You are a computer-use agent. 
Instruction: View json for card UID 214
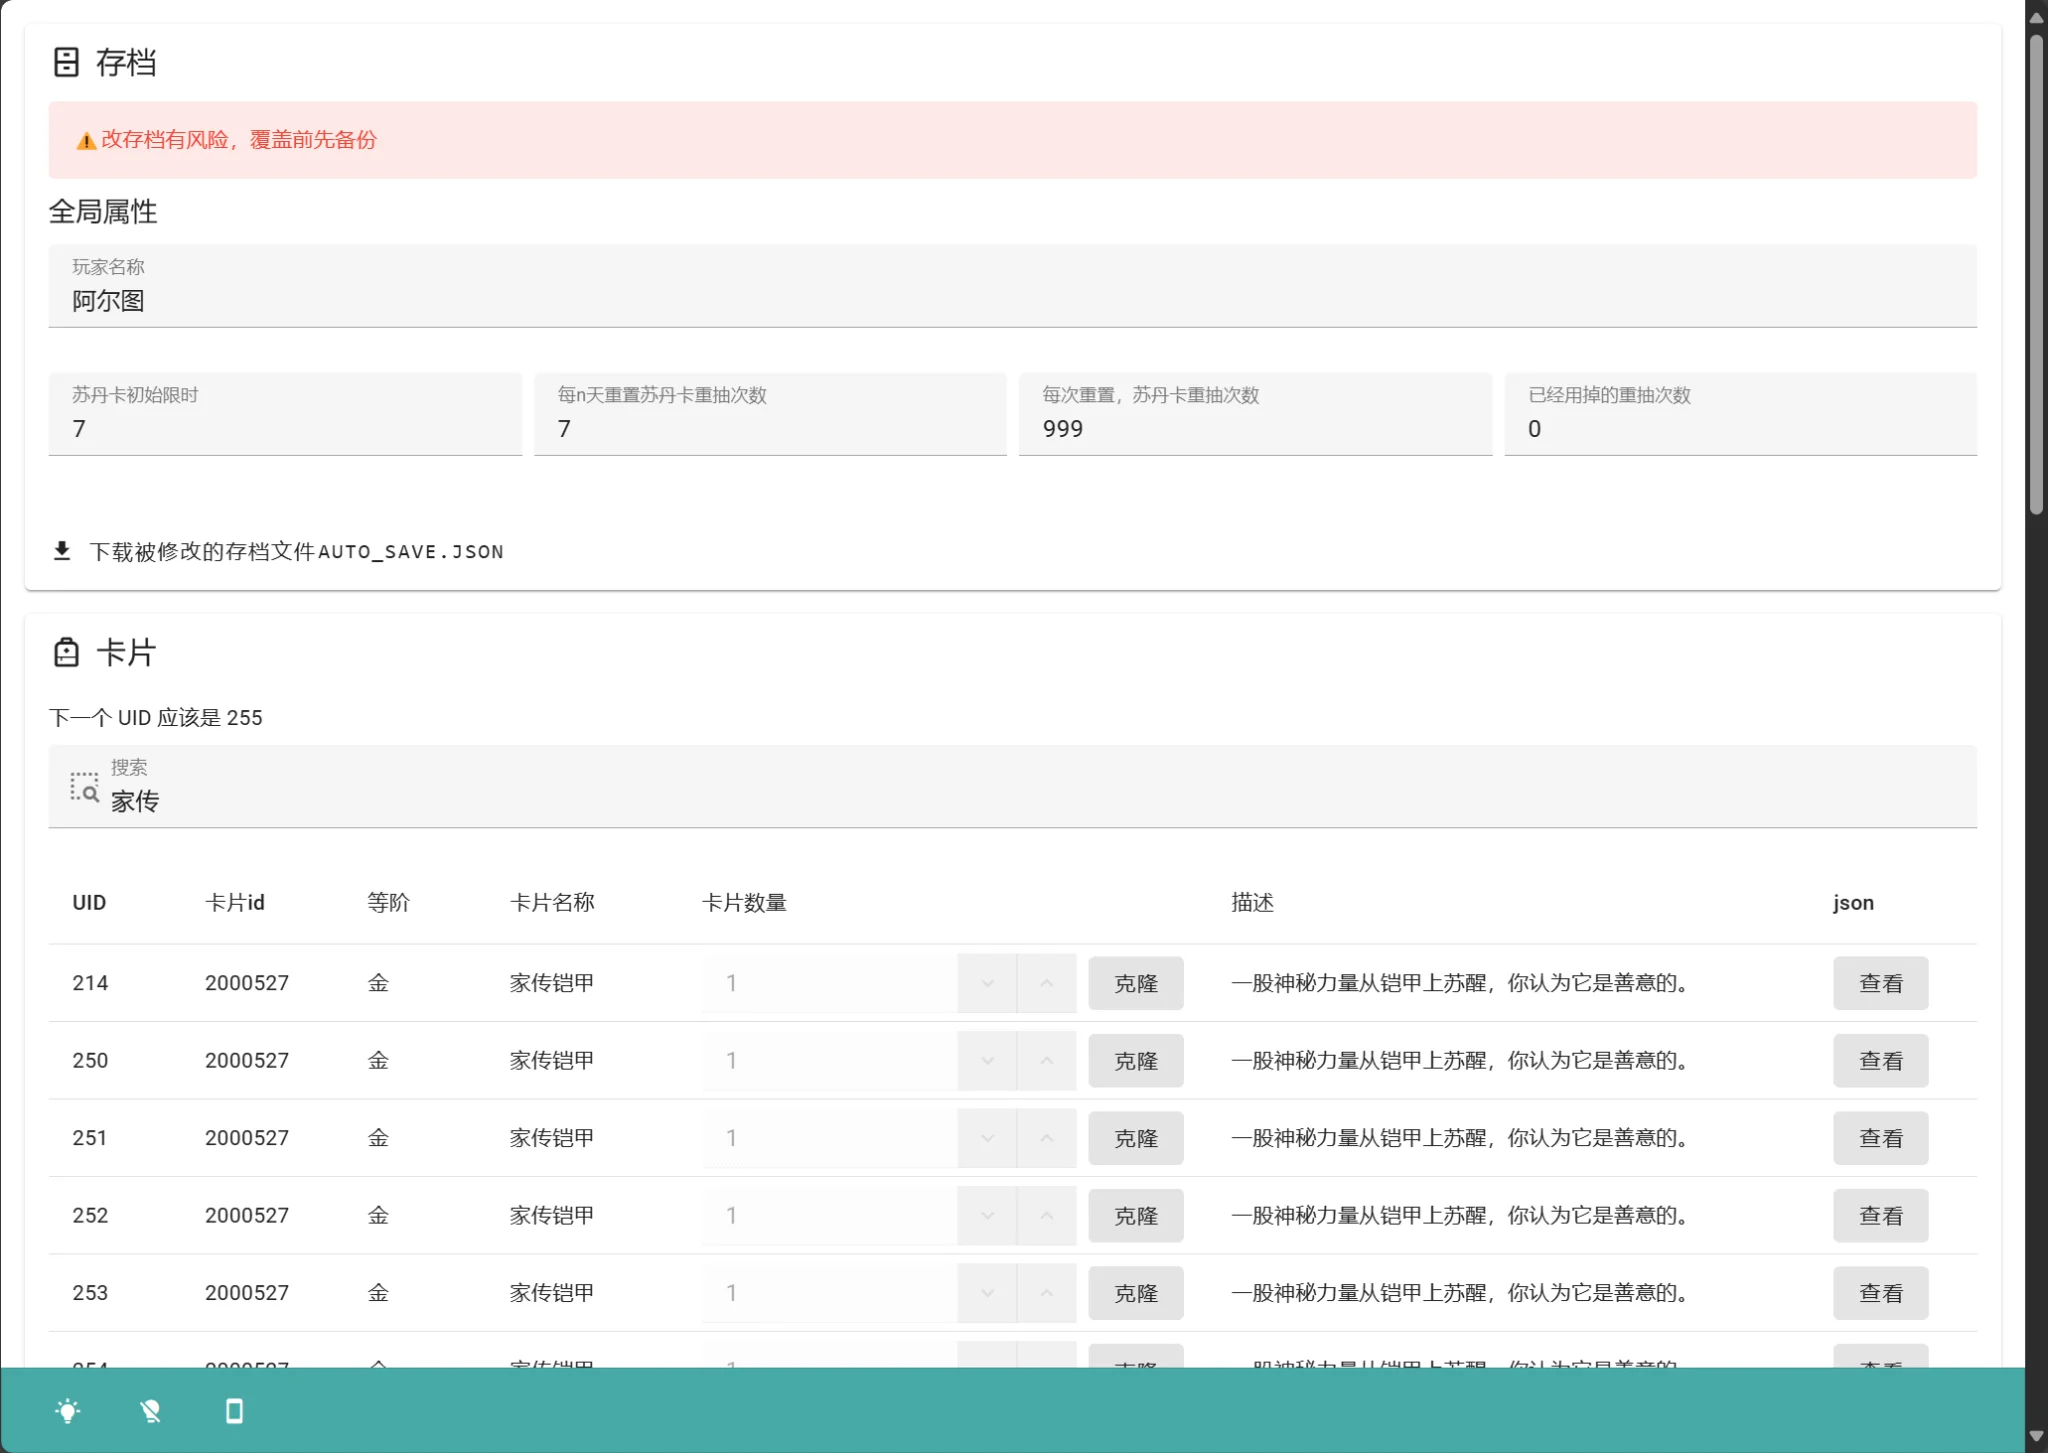(1879, 983)
